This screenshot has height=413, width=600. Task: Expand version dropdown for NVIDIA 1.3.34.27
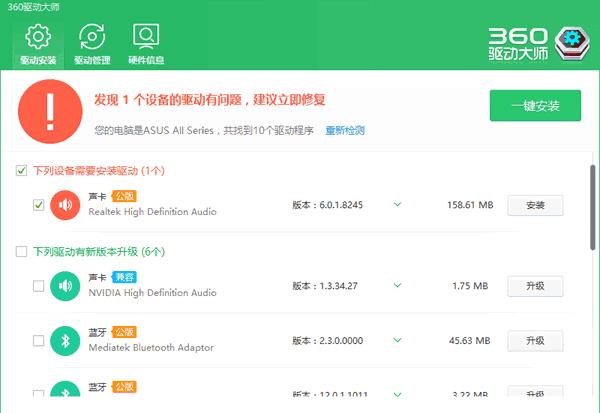(398, 285)
